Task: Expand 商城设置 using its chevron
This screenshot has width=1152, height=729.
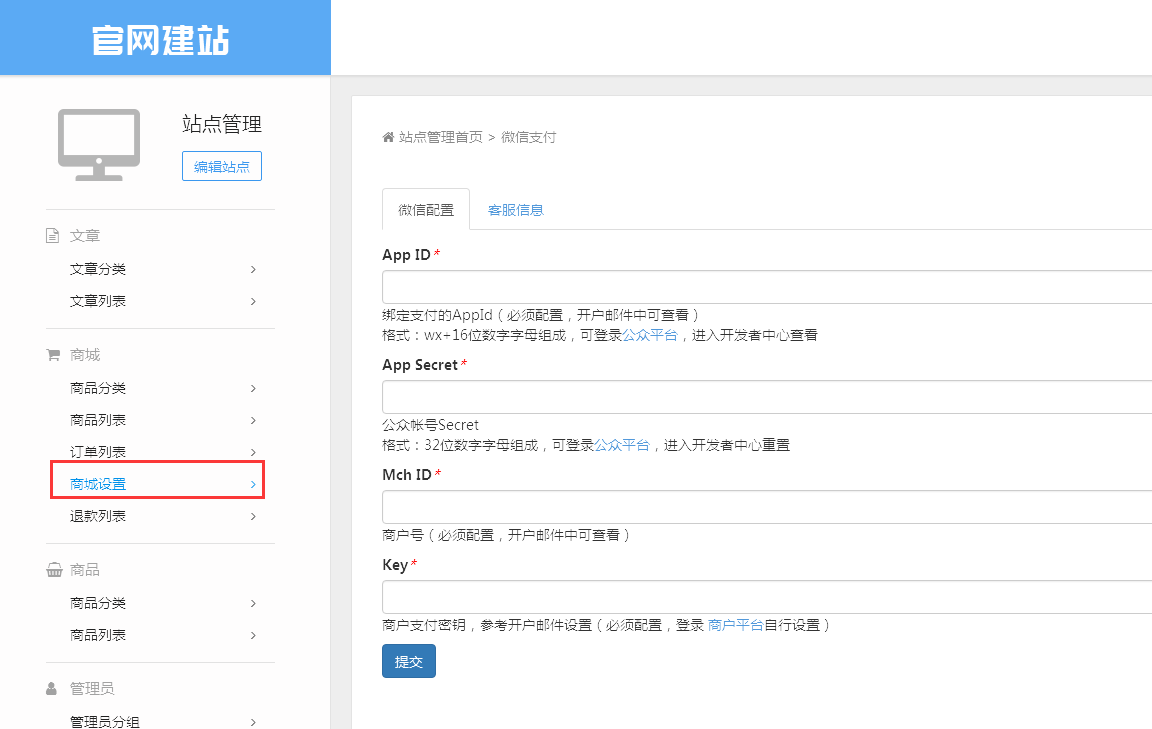Action: 253,485
